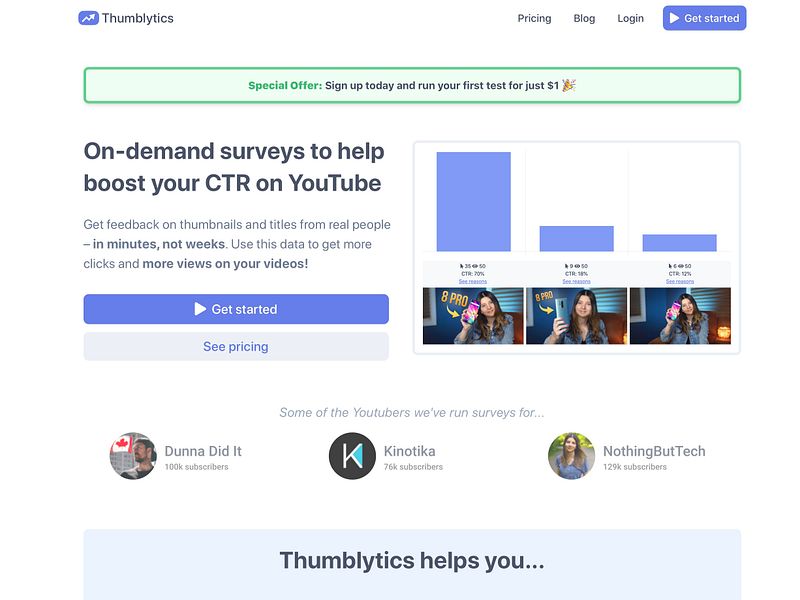
Task: Open See reasons under CTR 12%
Action: [x=680, y=282]
